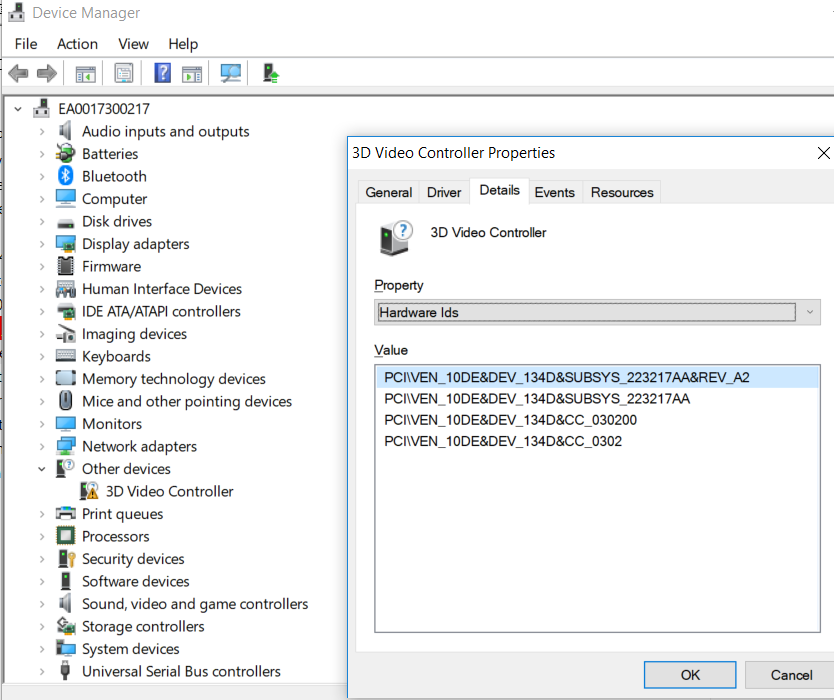
Task: Switch to the Driver tab
Action: [x=444, y=192]
